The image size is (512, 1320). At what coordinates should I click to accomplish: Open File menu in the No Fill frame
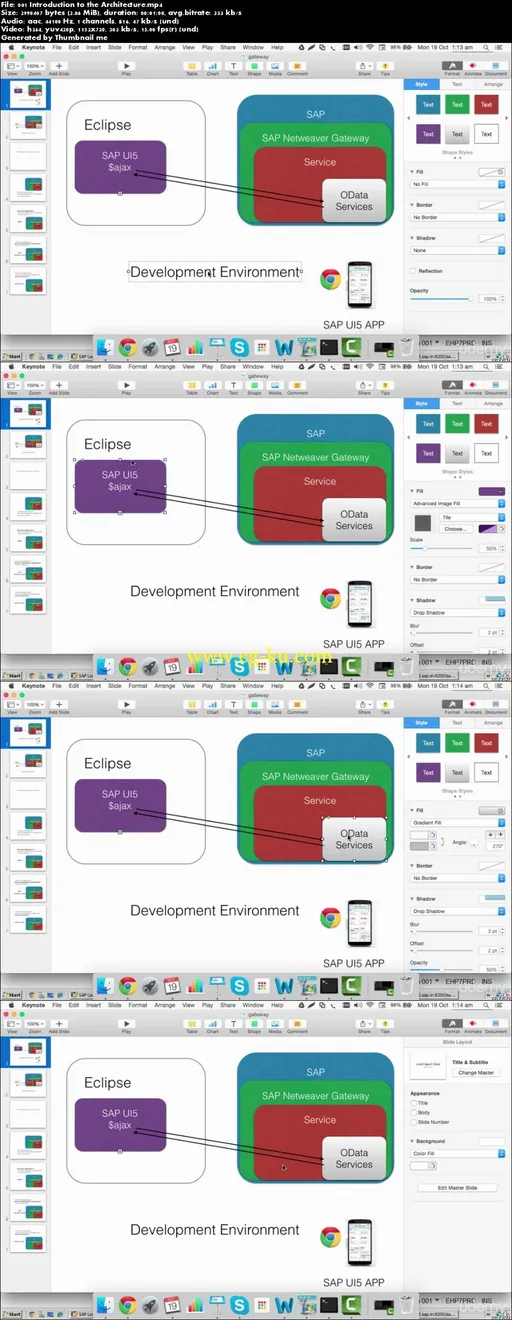point(57,48)
